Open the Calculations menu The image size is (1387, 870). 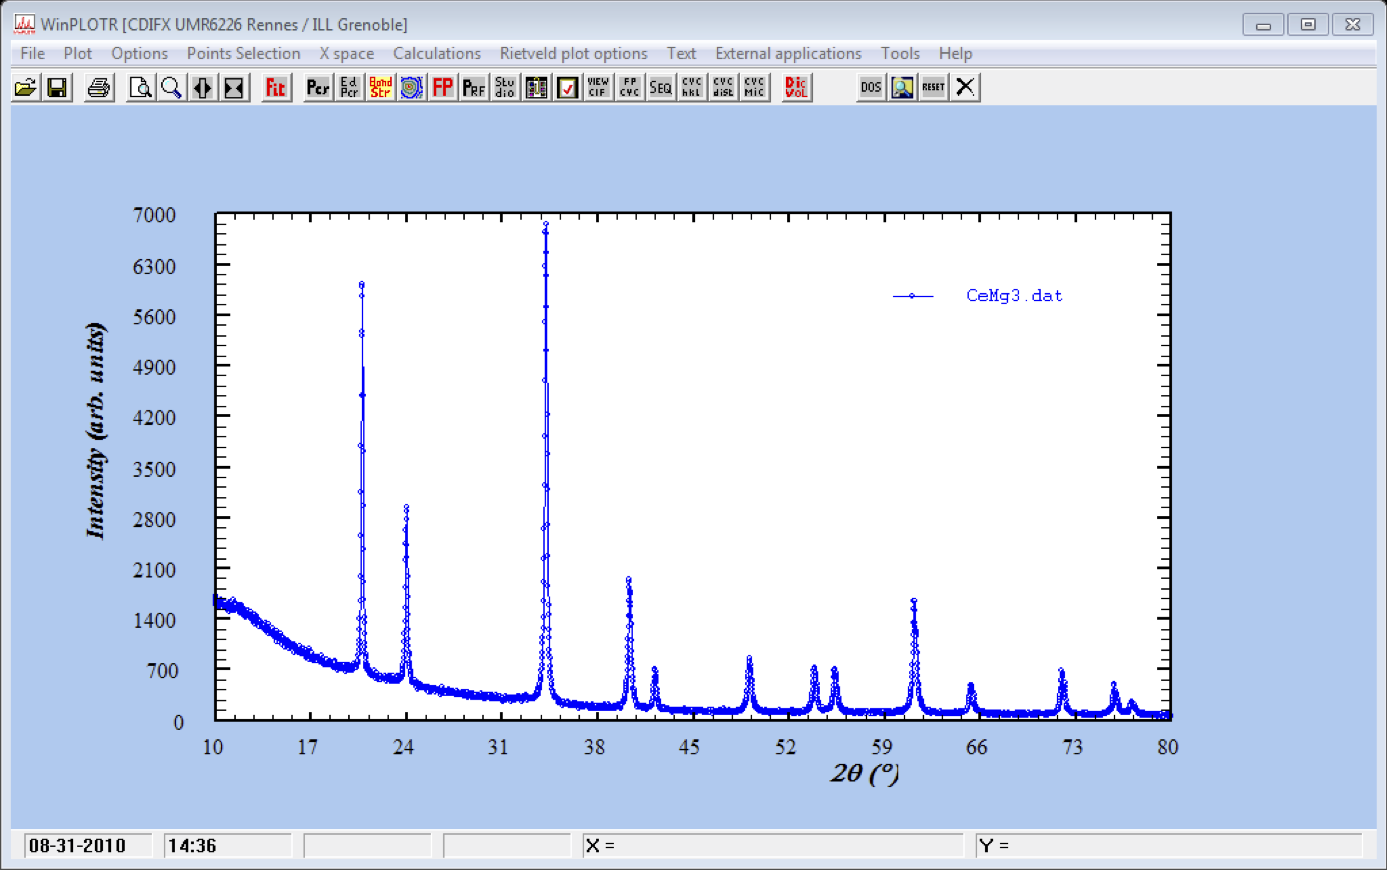click(436, 54)
